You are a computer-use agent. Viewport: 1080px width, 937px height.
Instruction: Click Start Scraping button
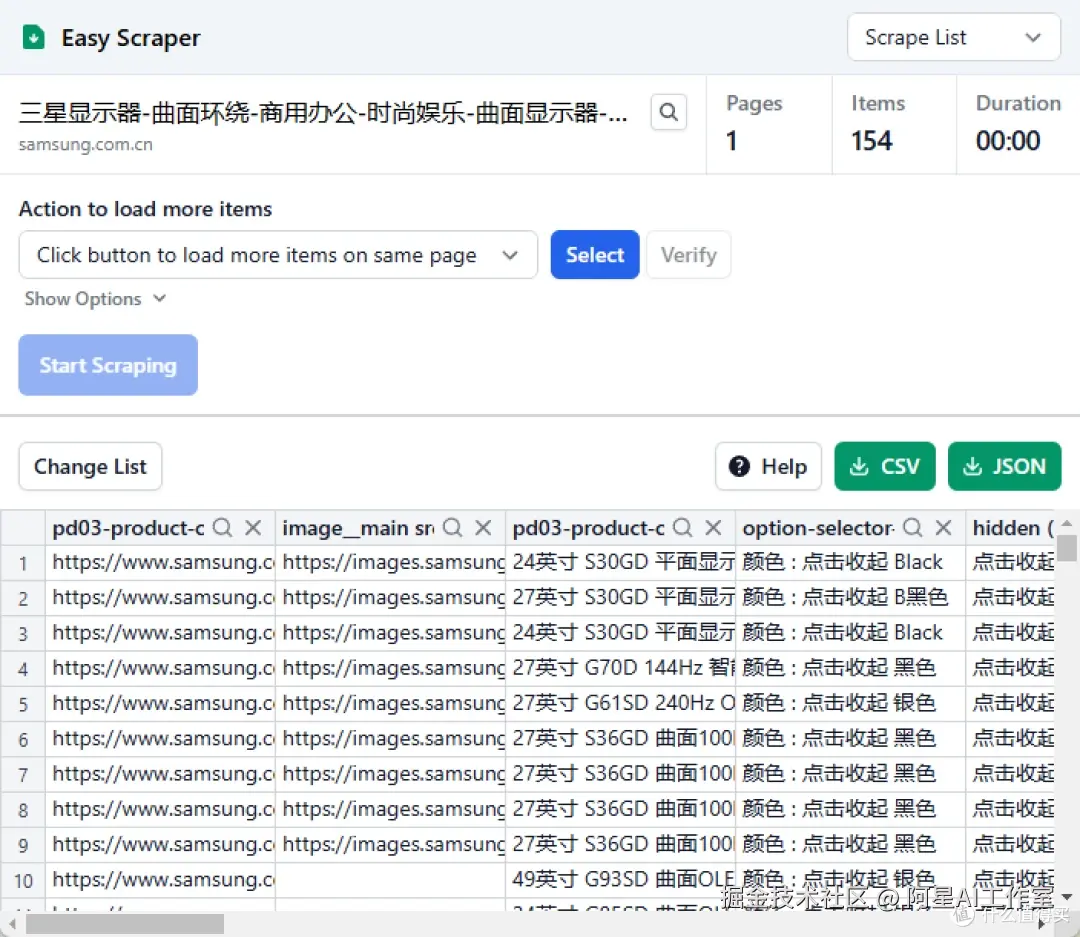point(108,365)
